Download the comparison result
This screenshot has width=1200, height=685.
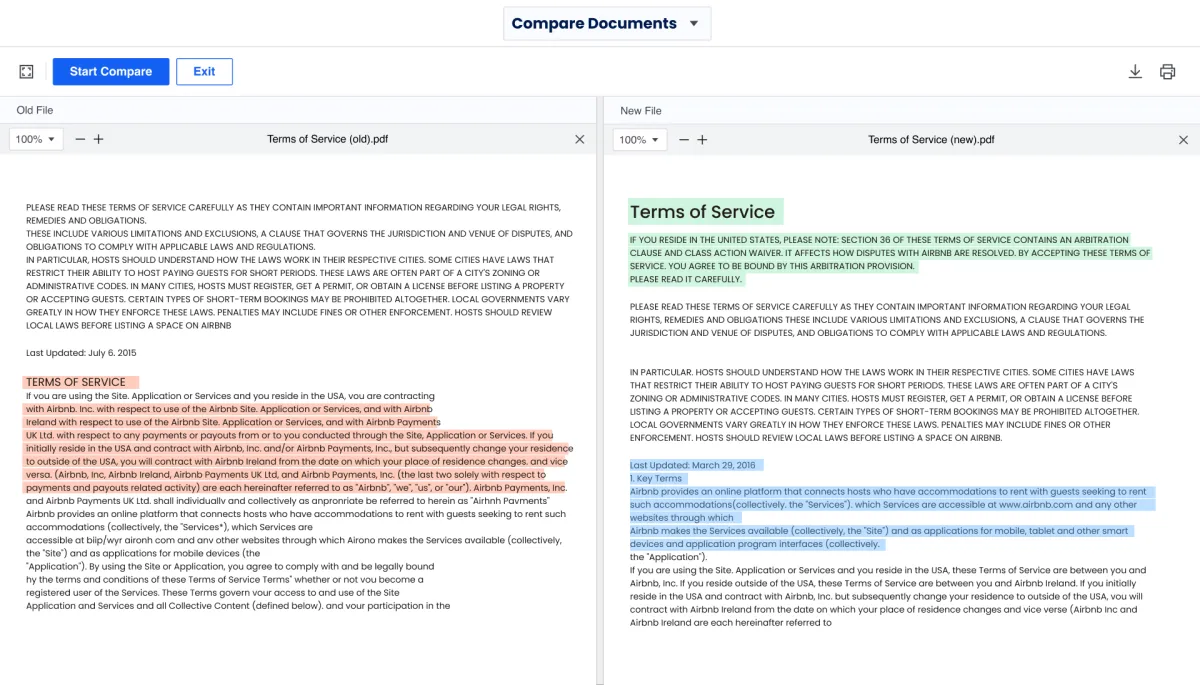pos(1135,72)
